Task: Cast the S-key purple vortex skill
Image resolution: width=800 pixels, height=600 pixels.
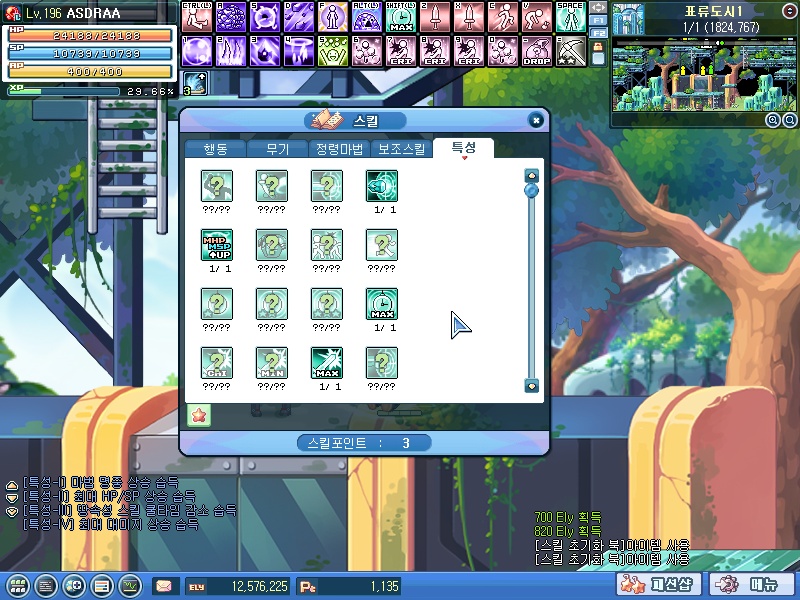Action: click(265, 17)
